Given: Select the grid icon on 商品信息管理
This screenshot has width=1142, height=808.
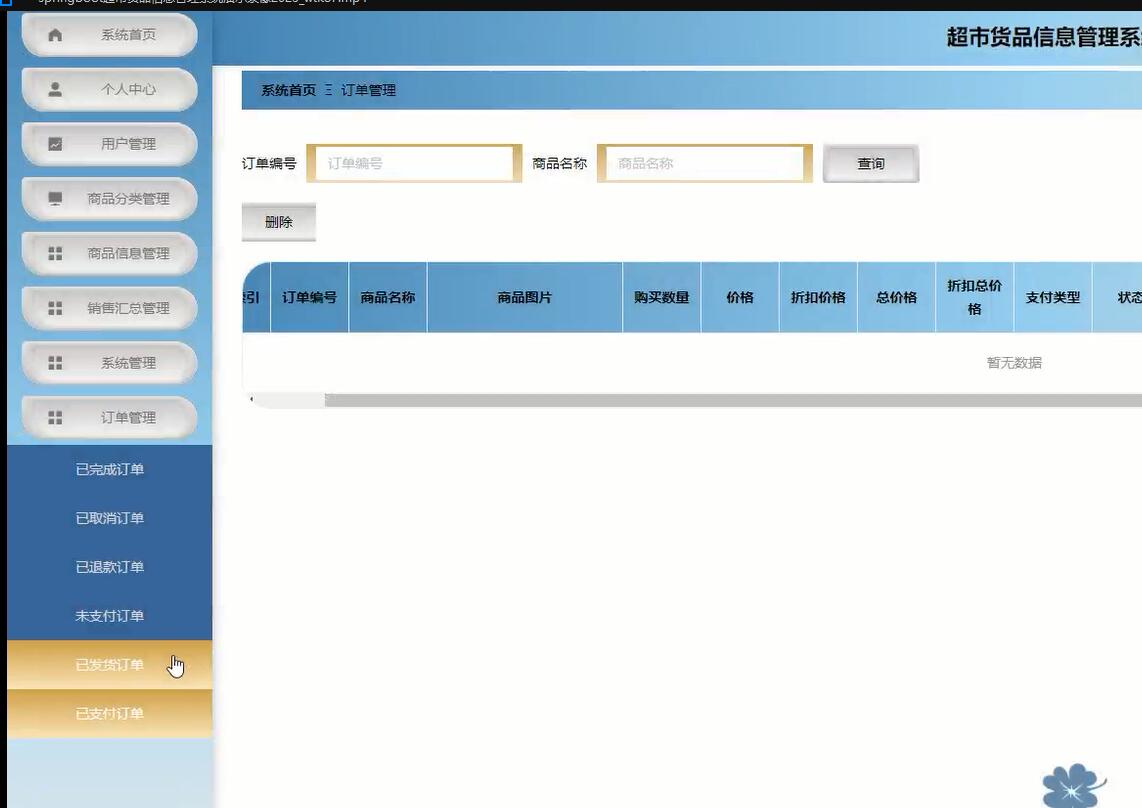Looking at the screenshot, I should [55, 253].
